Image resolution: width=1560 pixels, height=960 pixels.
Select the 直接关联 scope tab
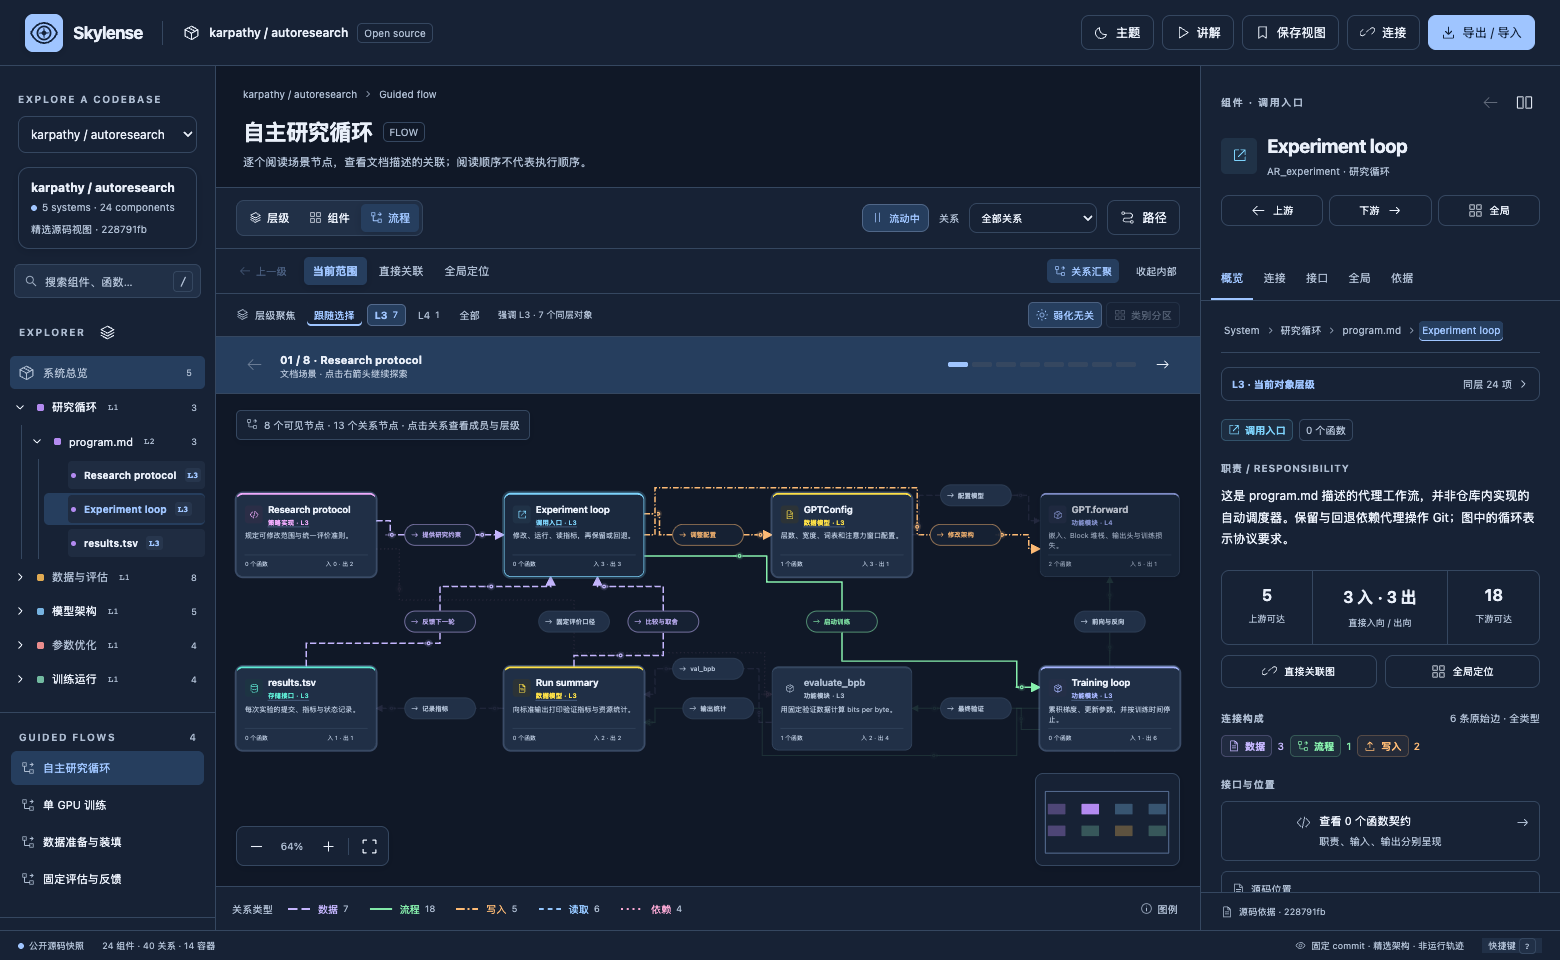[401, 271]
